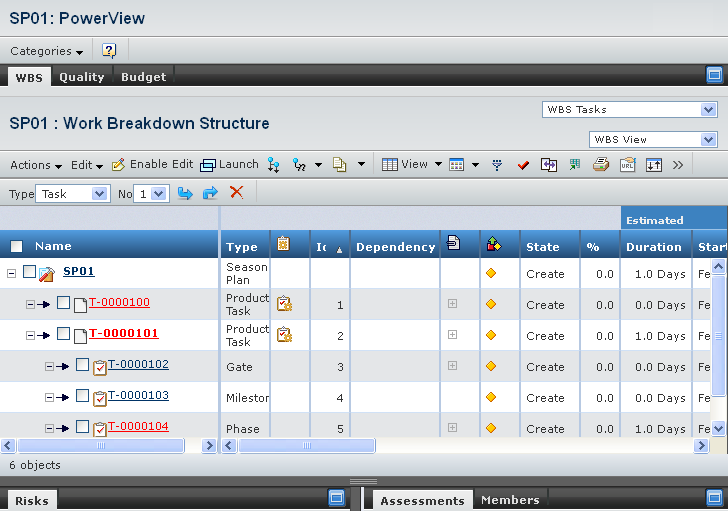
Task: Click the Dependency column header
Action: (x=396, y=247)
